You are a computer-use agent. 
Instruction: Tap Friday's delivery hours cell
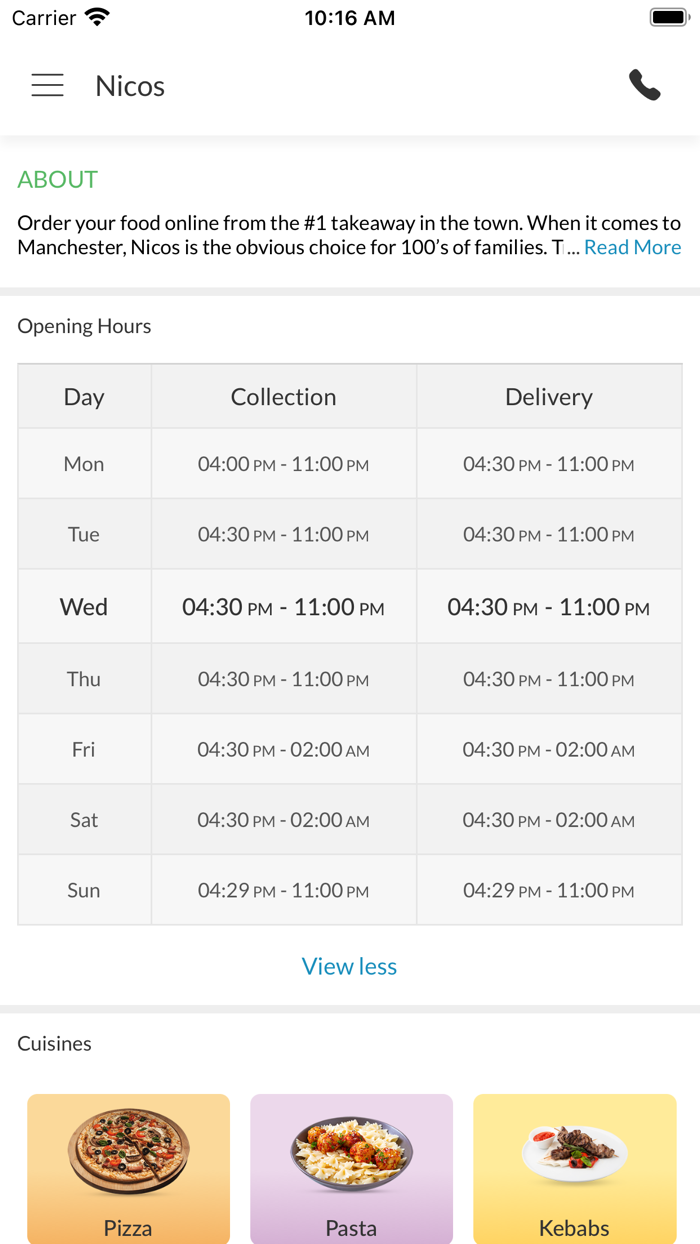click(549, 750)
